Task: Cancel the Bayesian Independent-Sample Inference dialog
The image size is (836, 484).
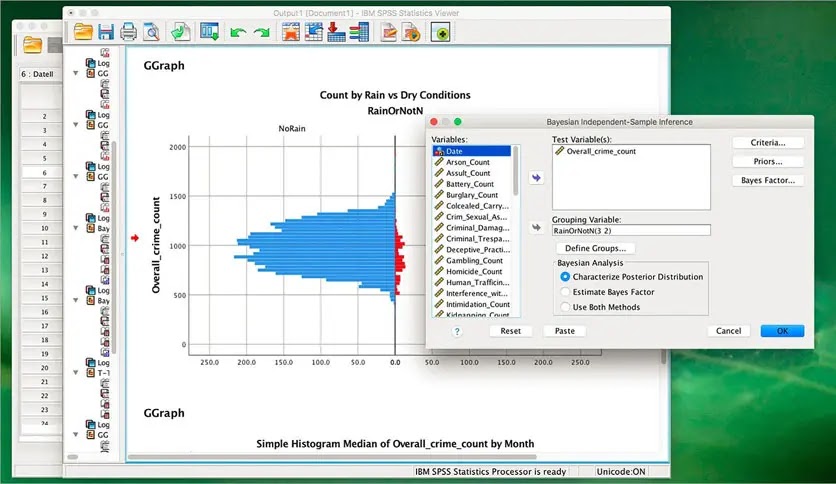Action: pyautogui.click(x=728, y=331)
